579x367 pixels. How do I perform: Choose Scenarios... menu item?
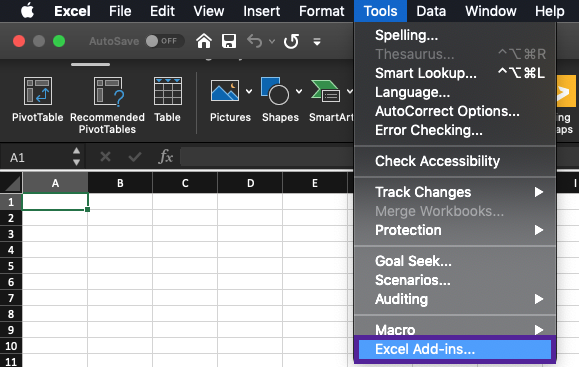455,280
